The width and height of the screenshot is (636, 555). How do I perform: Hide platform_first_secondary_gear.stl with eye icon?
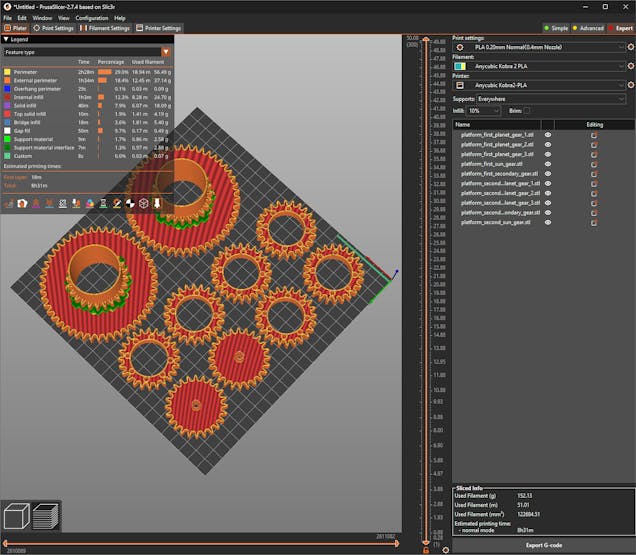[548, 174]
